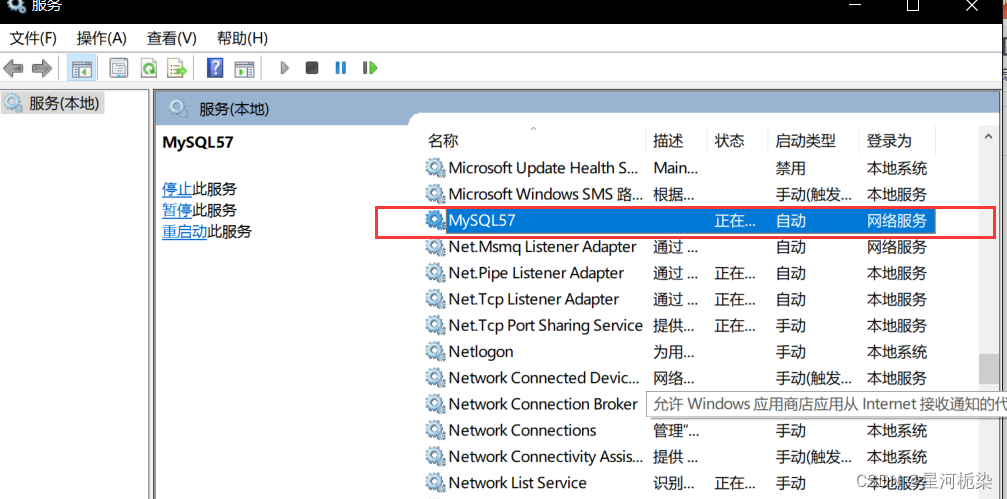
Task: Open the Help question mark icon
Action: pyautogui.click(x=215, y=67)
